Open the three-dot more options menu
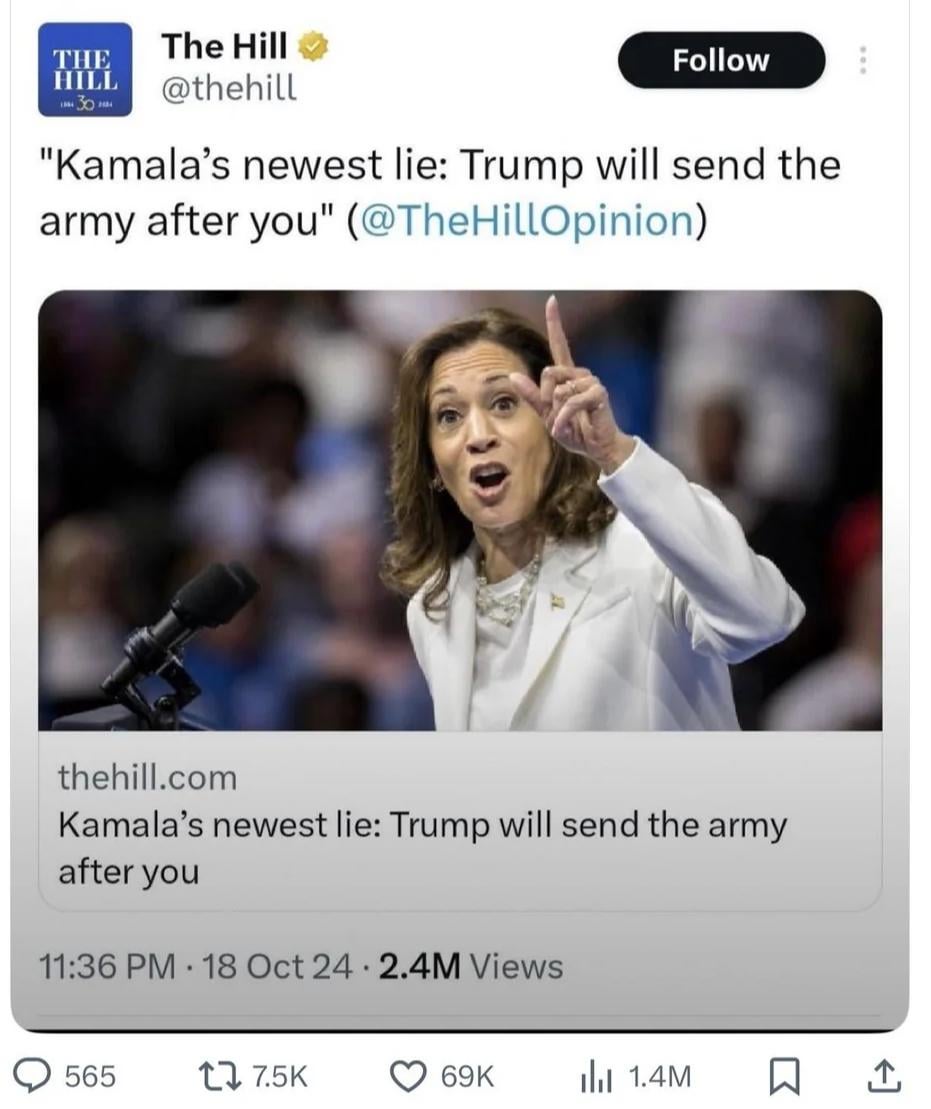Viewport: 931px width, 1109px height. [x=862, y=60]
